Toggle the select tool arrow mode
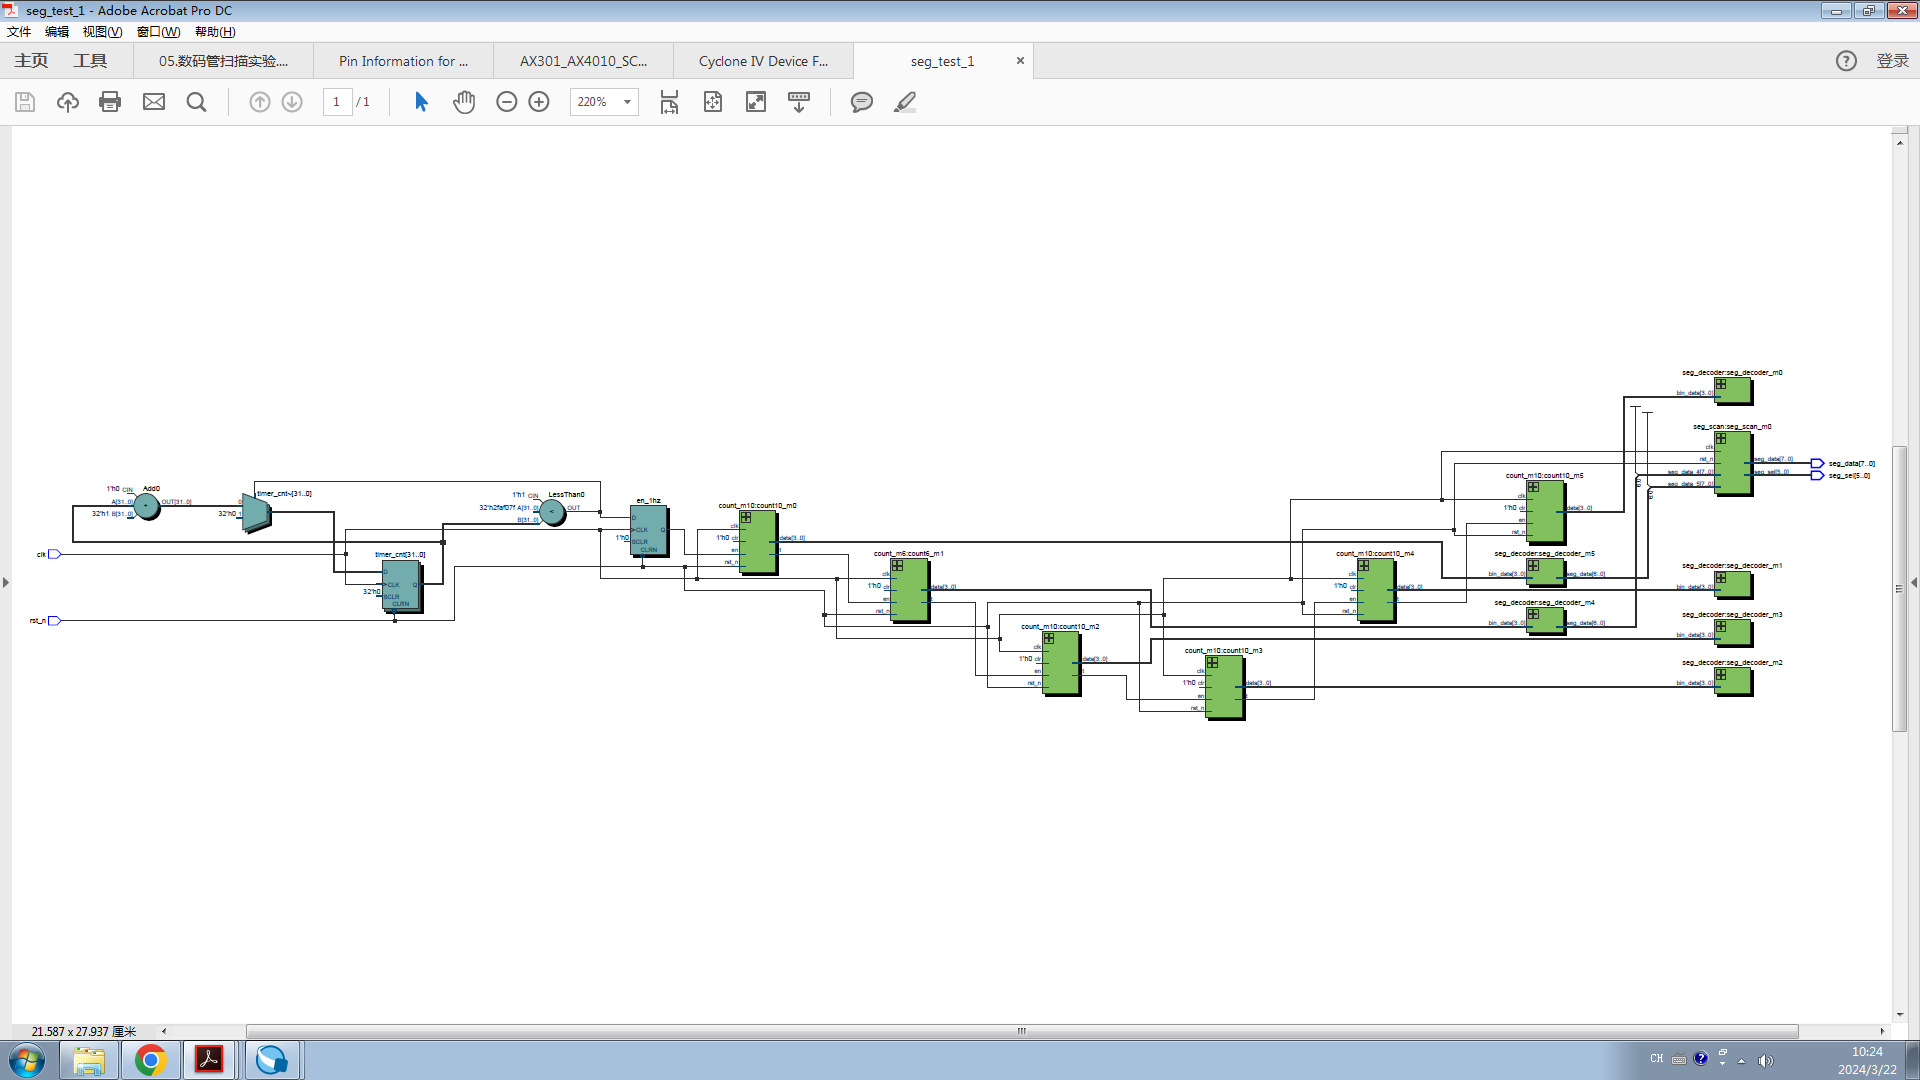 (x=422, y=102)
